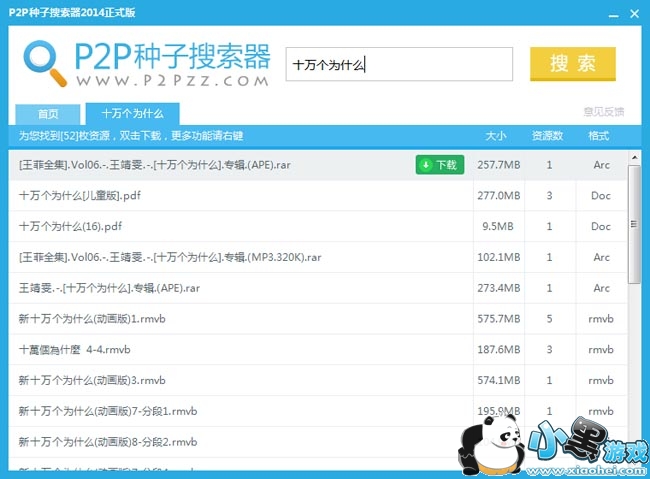Click the yellow 搜索 search button
The image size is (650, 479).
(x=572, y=63)
